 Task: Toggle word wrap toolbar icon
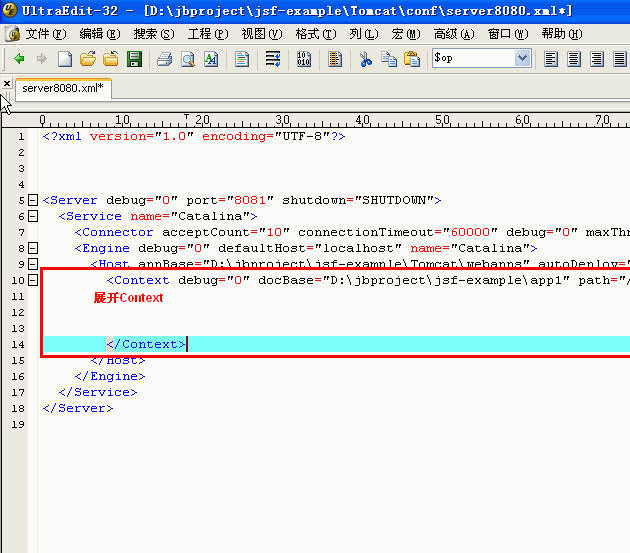point(273,59)
